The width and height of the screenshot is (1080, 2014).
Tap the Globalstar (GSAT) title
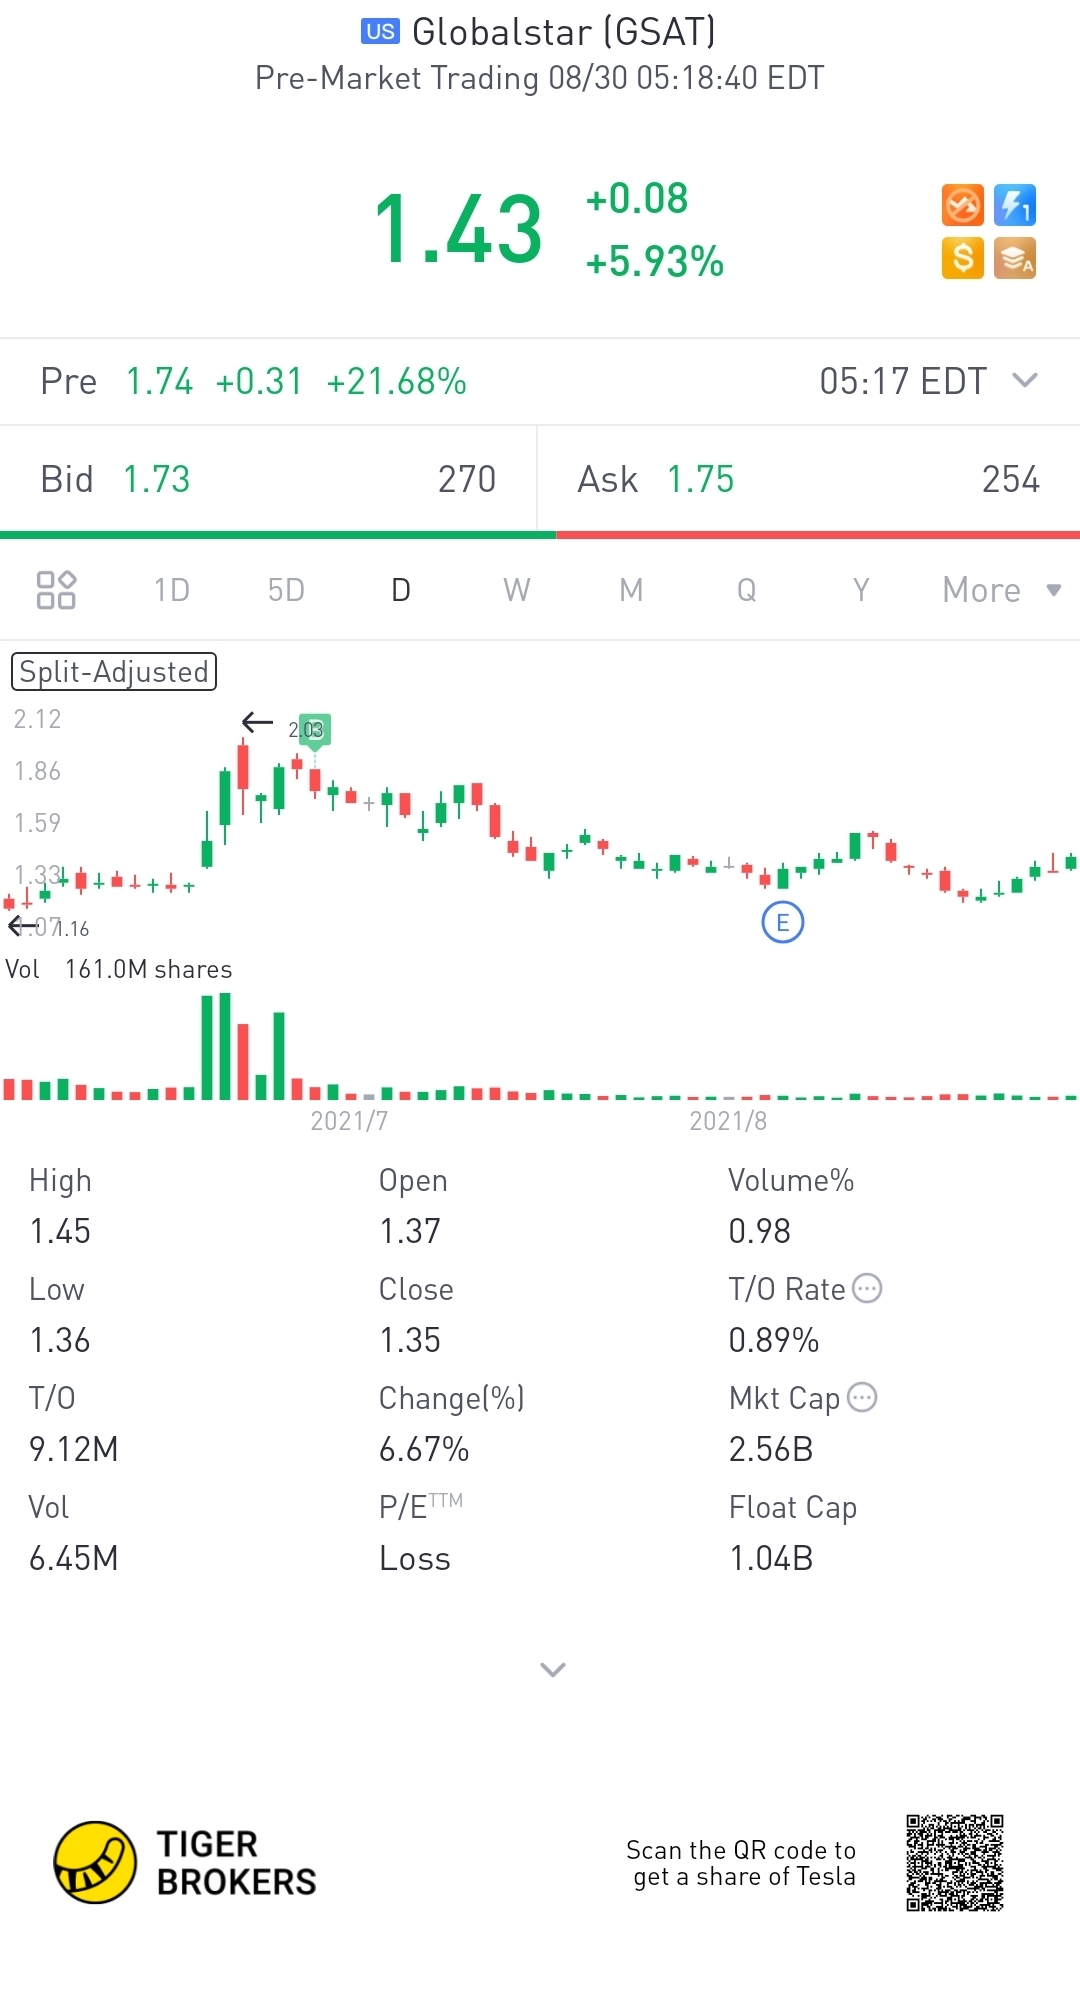coord(564,32)
